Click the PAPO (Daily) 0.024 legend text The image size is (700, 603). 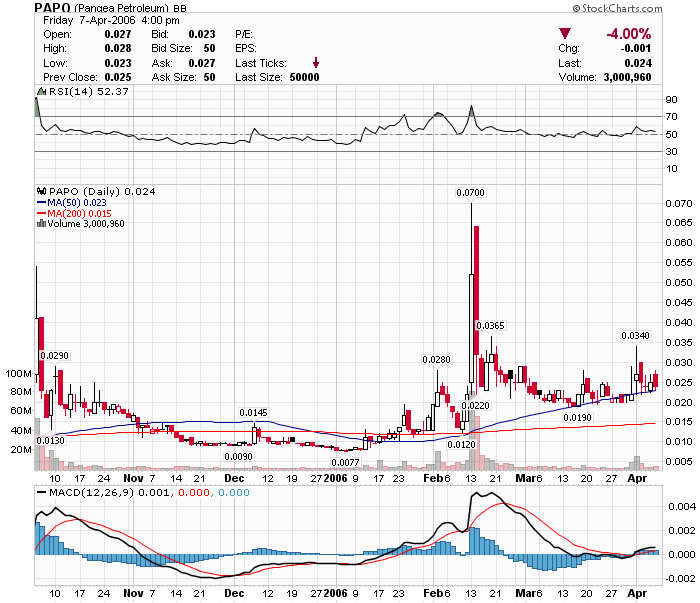coord(102,191)
